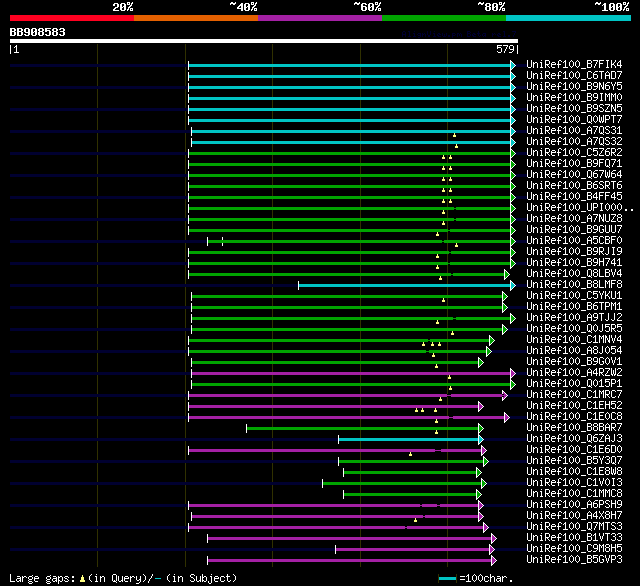Select the UniRef100_Q015P1 label
Image resolution: width=640 pixels, height=586 pixels.
574,384
